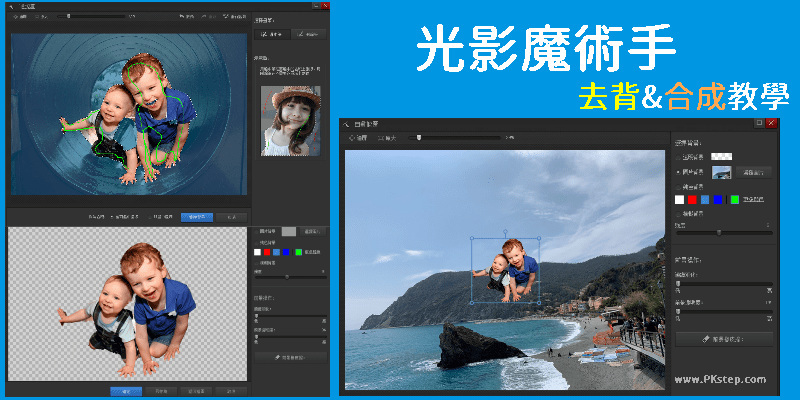
Task: Click top-left corner handle of placed cutout
Action: [x=471, y=238]
